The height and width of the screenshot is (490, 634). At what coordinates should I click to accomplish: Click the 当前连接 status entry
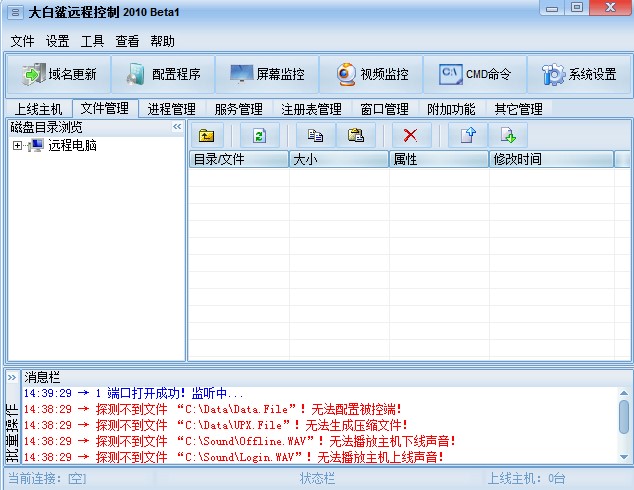tap(47, 479)
